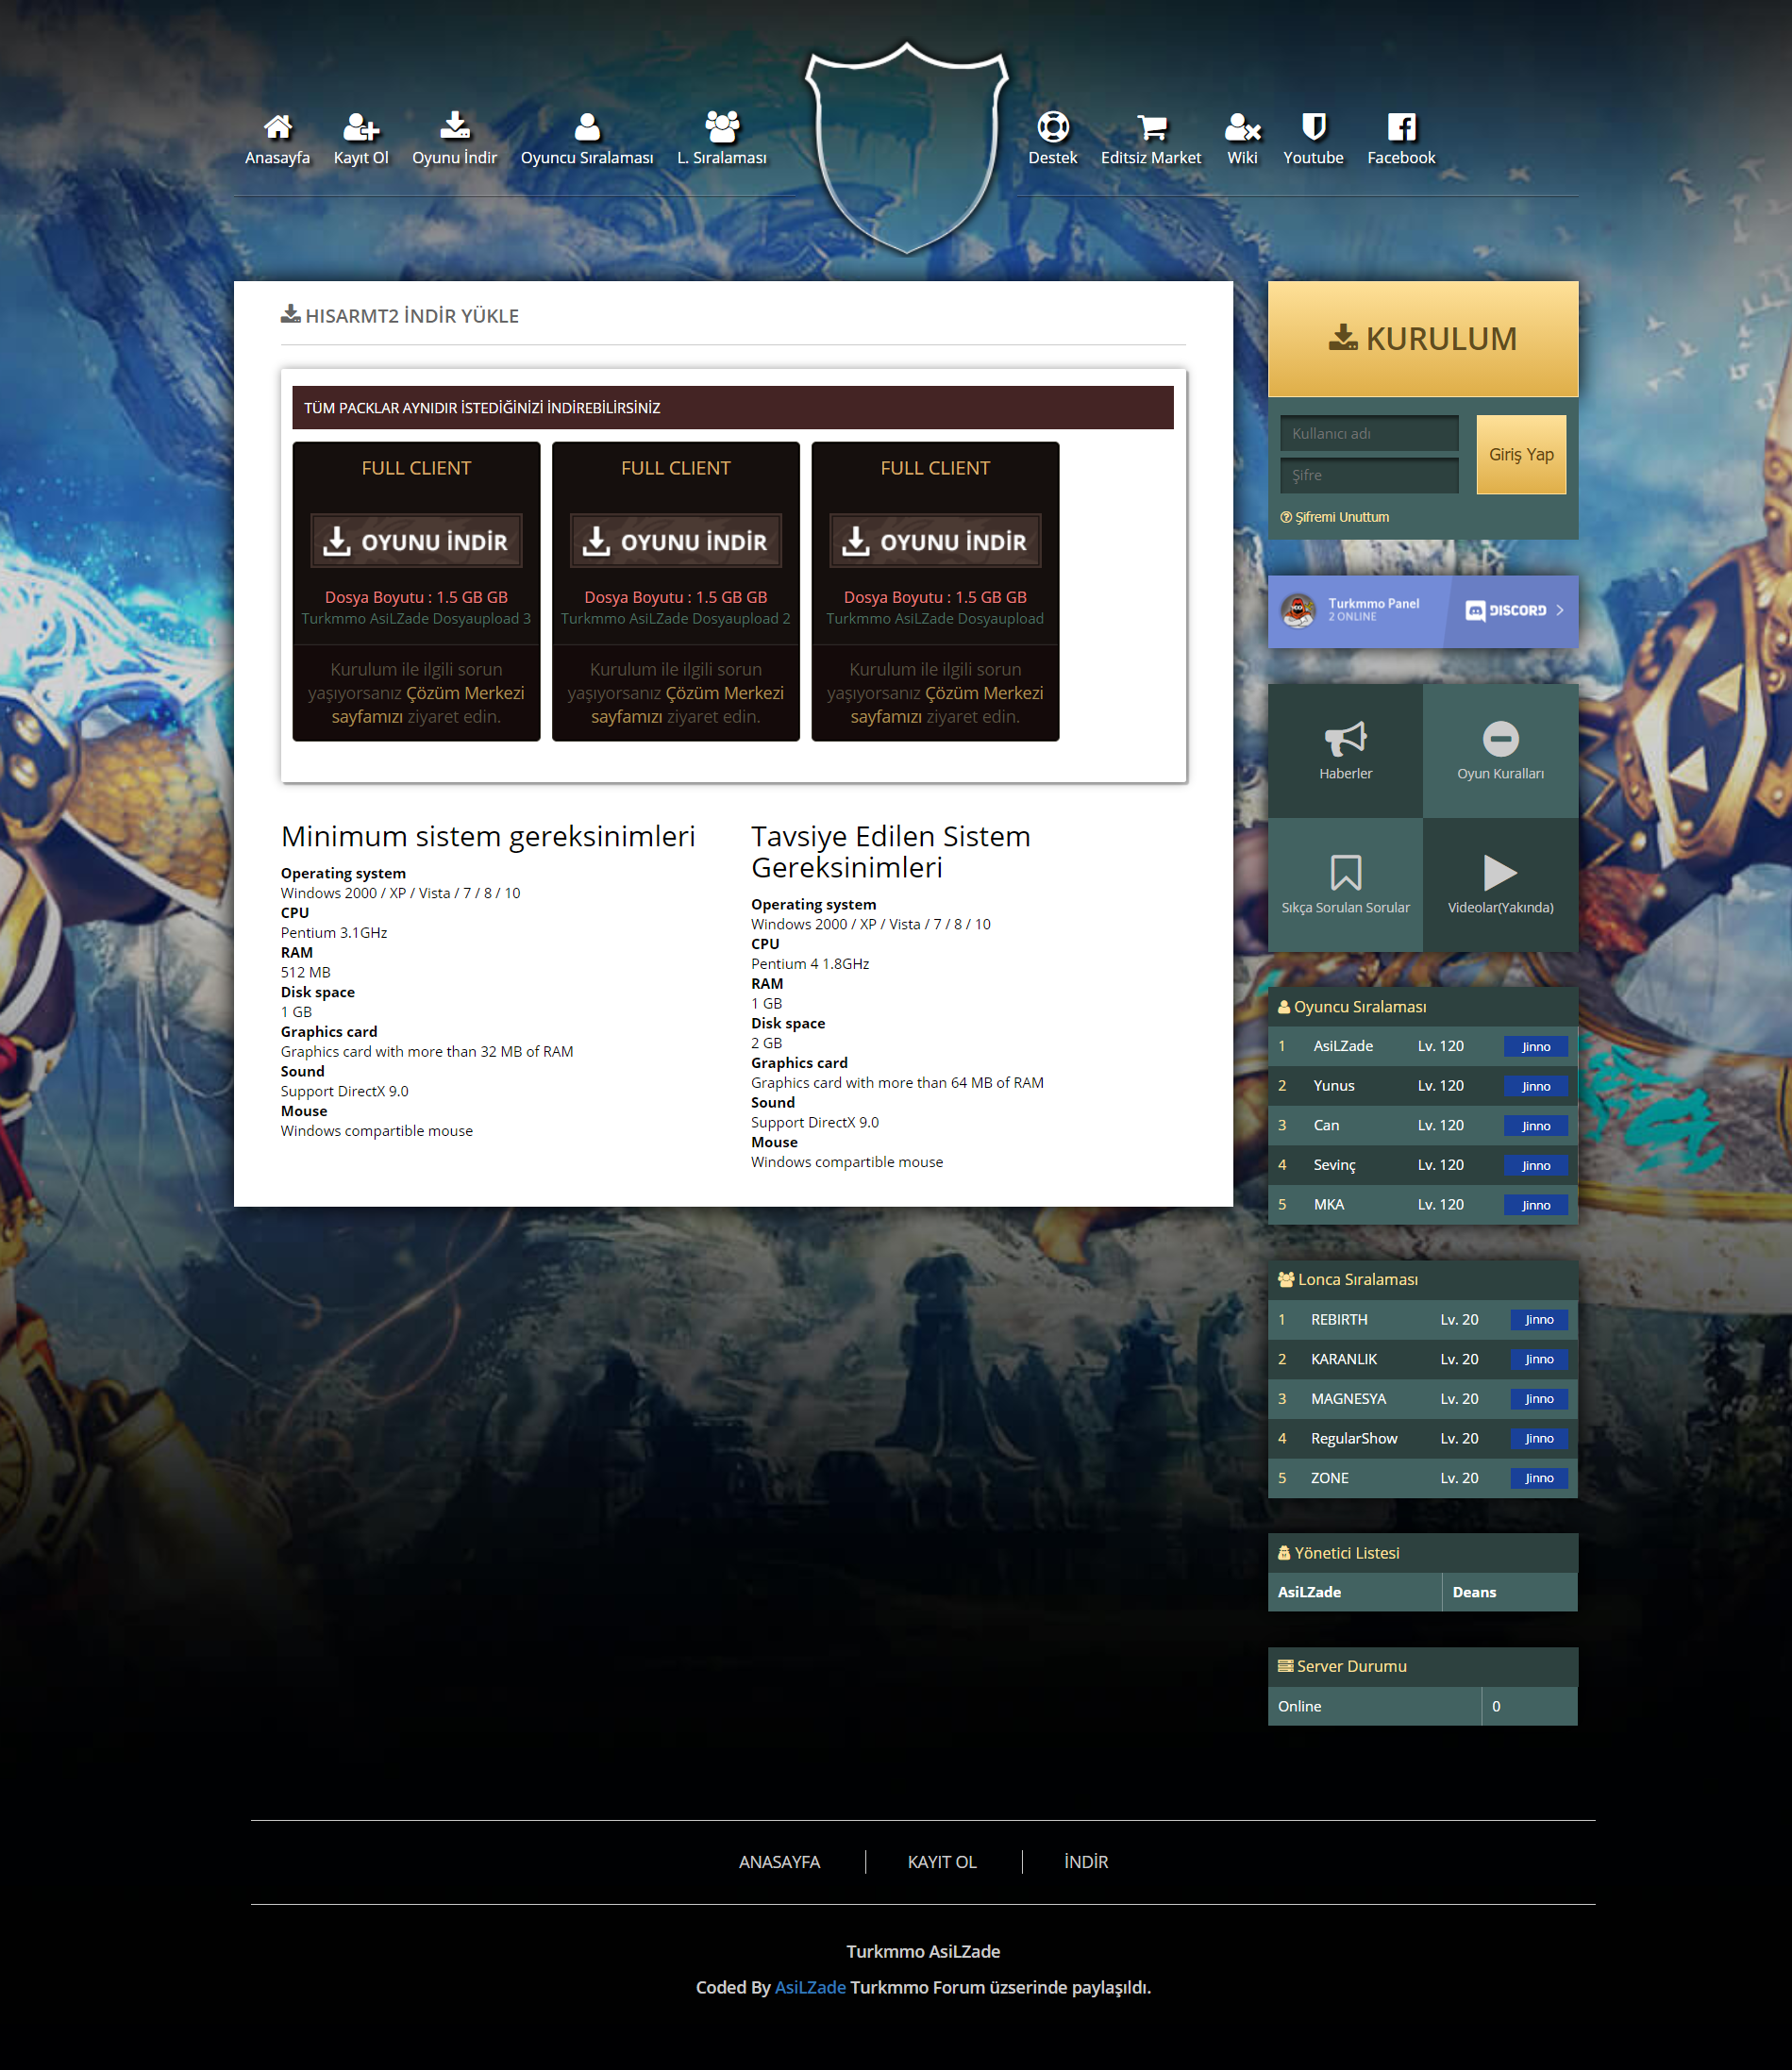Viewport: 1792px width, 2070px height.
Task: Focus the Şifre password field
Action: pyautogui.click(x=1369, y=475)
